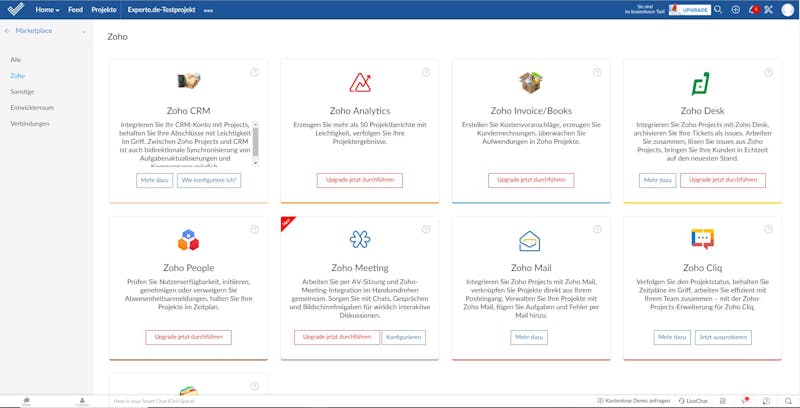Click the Zoho CRM handshake icon
800x408 pixels.
tap(188, 81)
